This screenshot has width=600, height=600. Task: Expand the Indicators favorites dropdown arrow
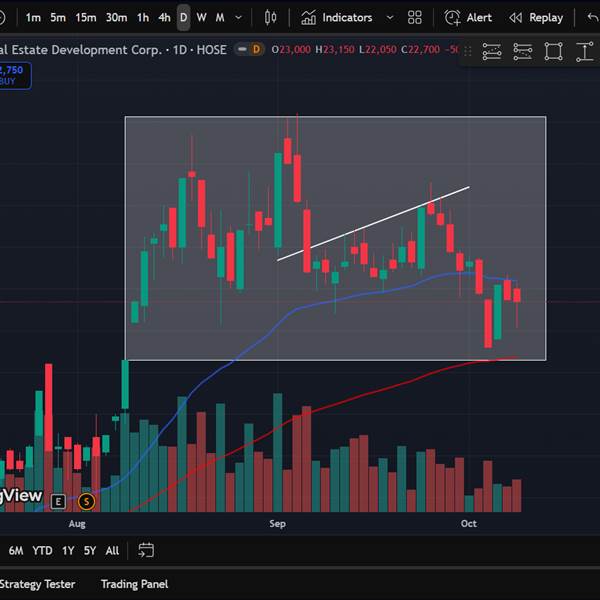click(x=390, y=18)
